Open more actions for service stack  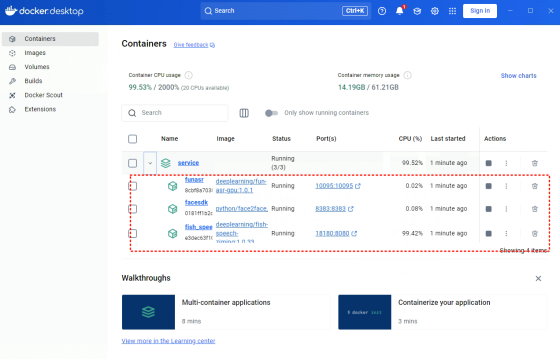(506, 163)
